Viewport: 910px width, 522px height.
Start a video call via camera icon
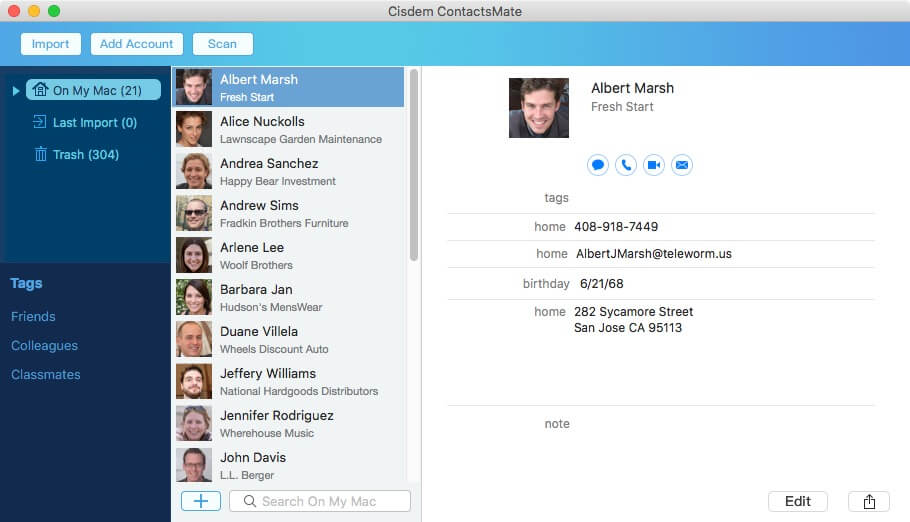654,165
